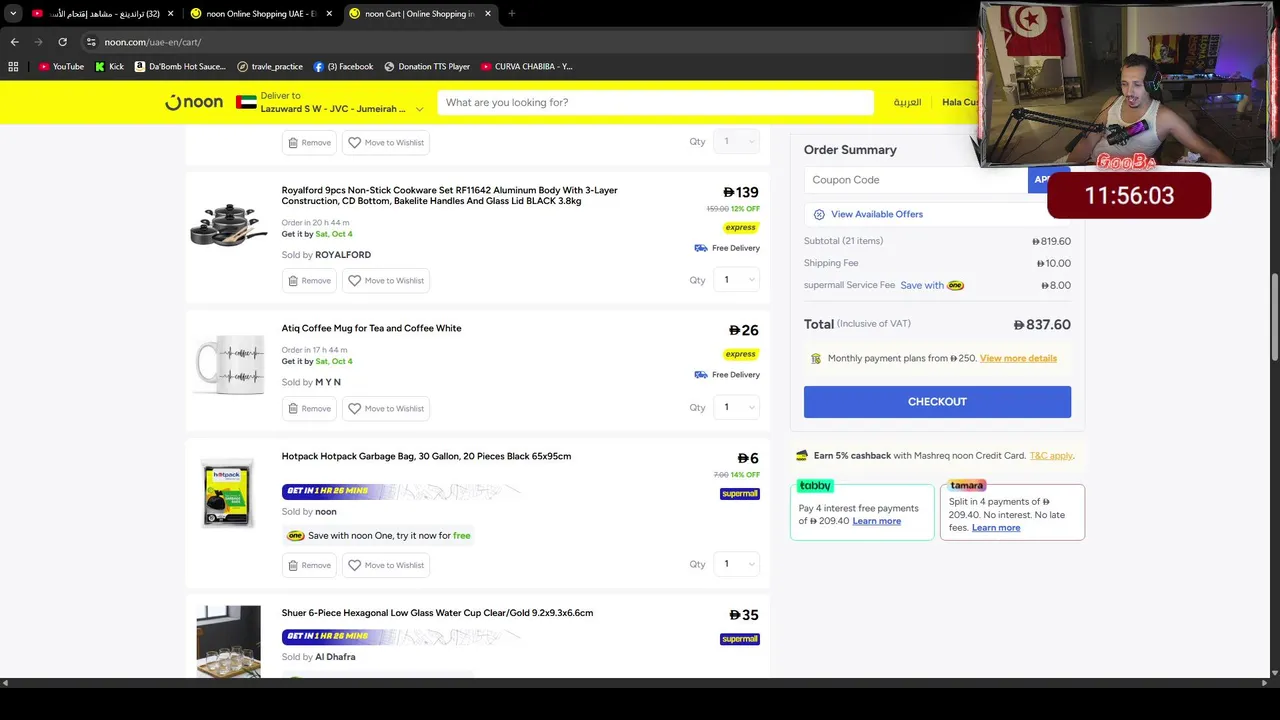Click View more details link
This screenshot has width=1280, height=720.
click(x=1018, y=358)
